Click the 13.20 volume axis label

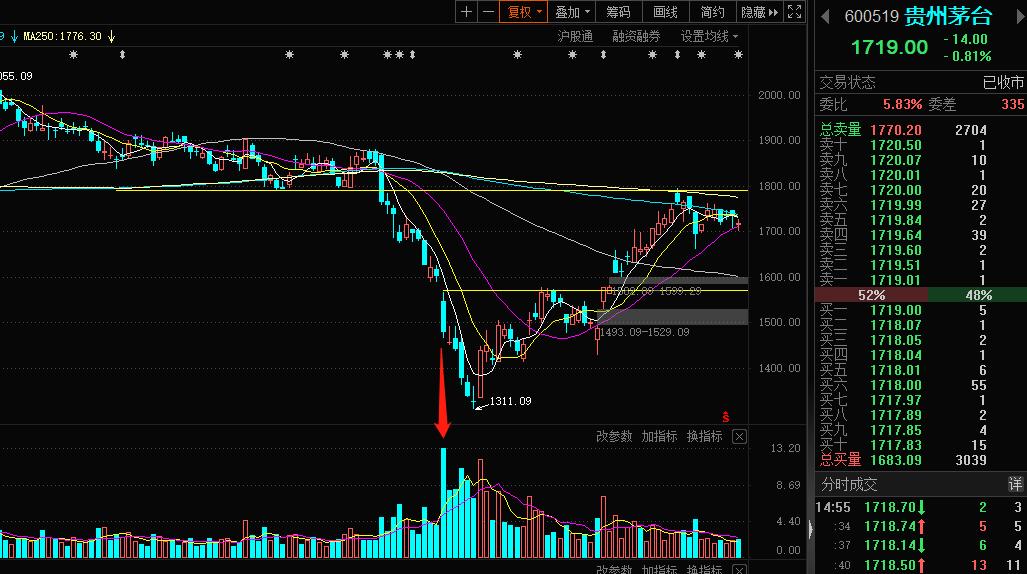coord(785,448)
